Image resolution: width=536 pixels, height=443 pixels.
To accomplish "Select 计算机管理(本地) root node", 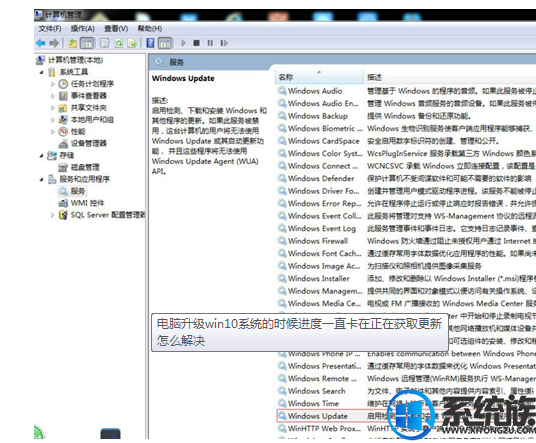I will (76, 60).
